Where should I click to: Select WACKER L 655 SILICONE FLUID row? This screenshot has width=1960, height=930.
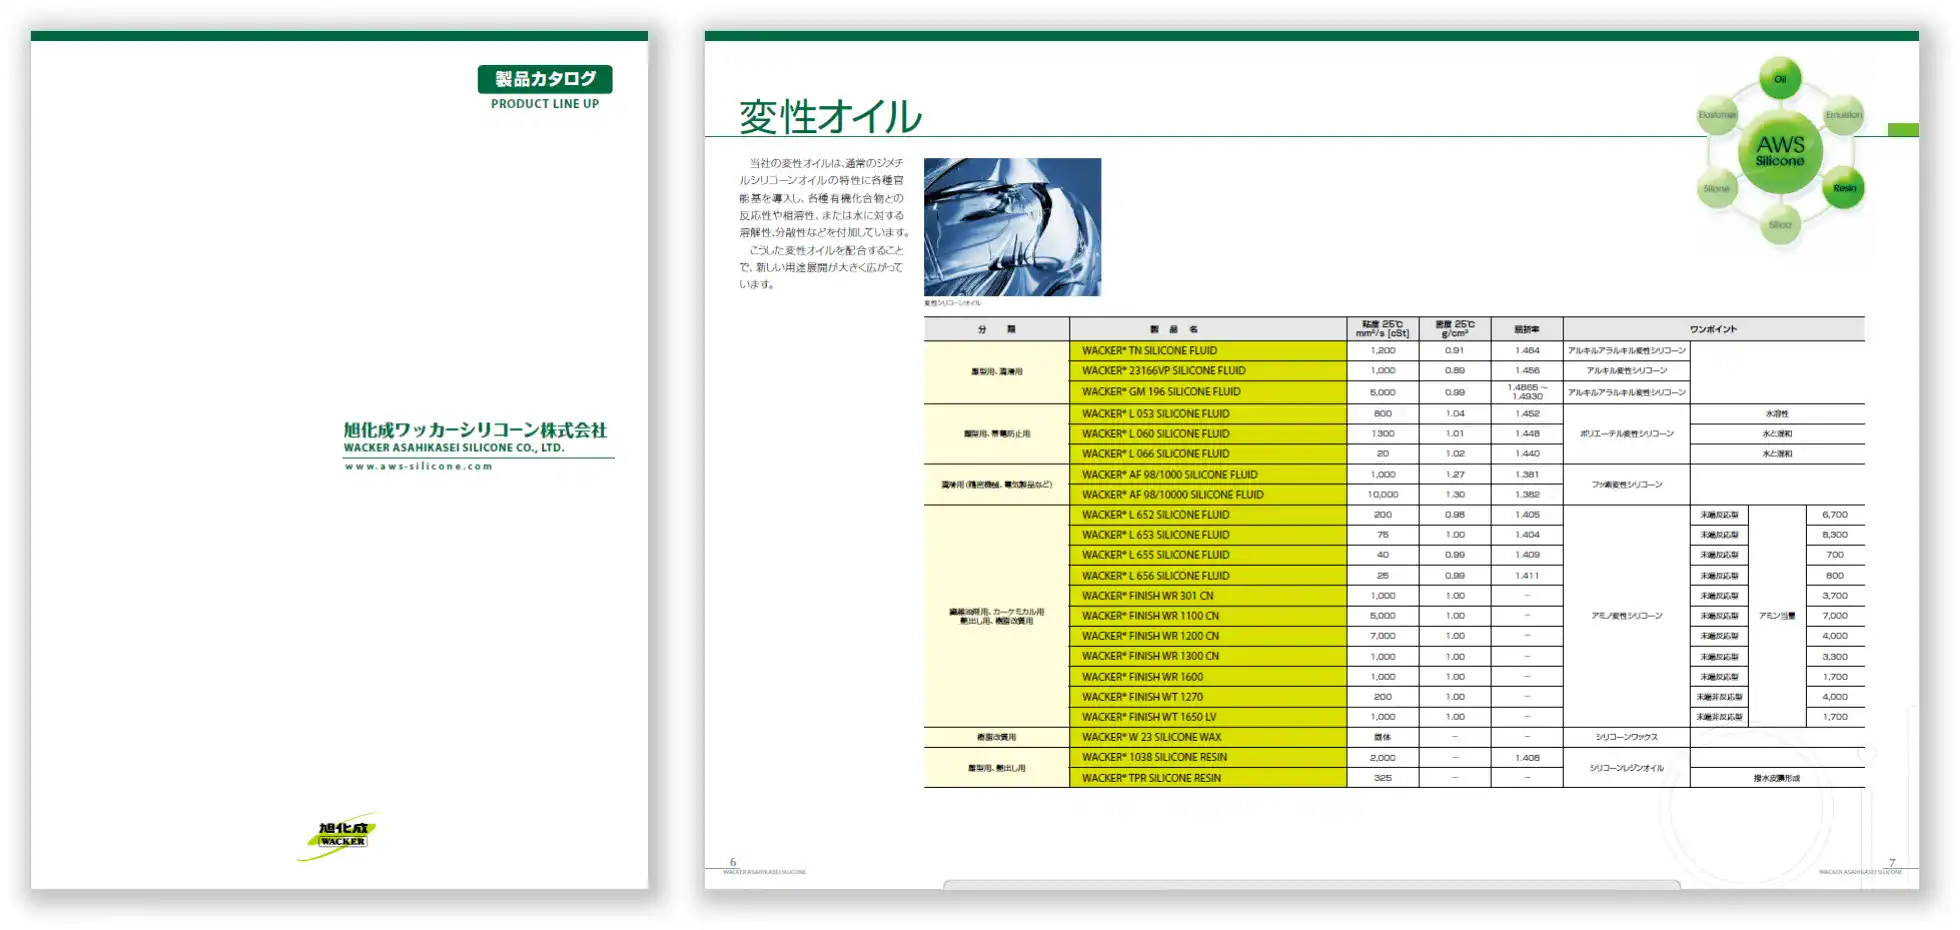(1208, 555)
